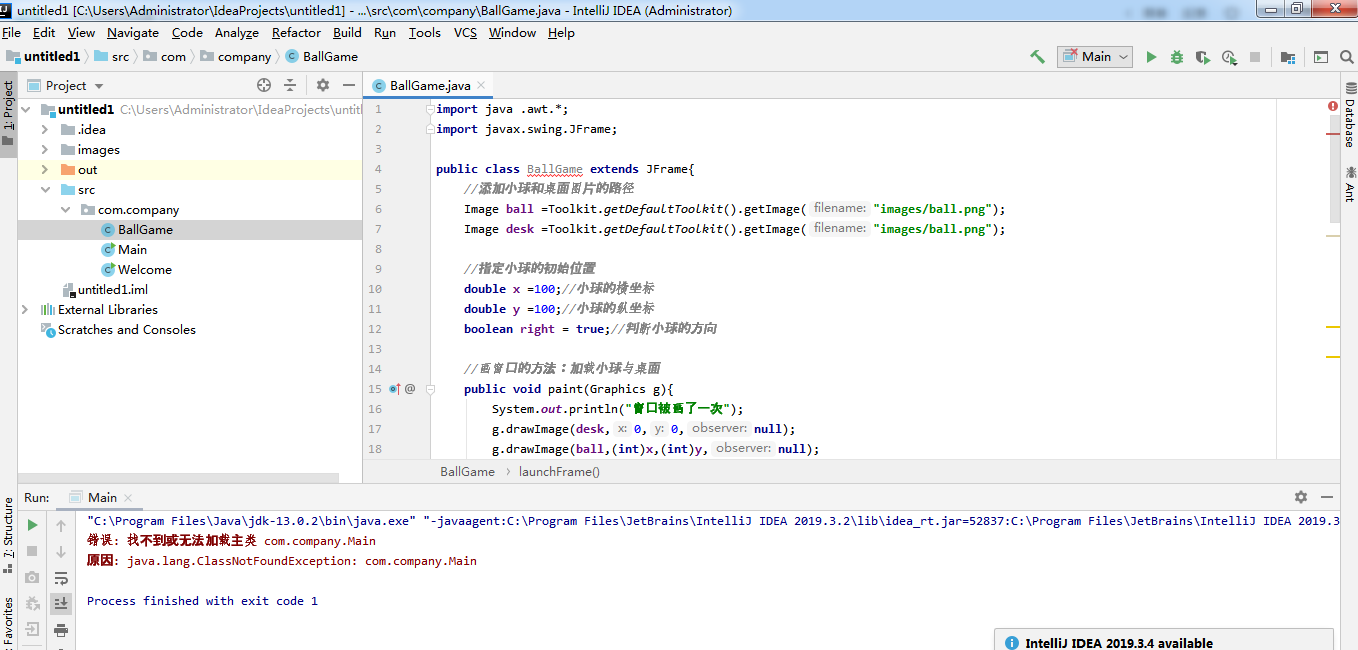Click the Project panel horizontal scrollbar
Viewport: 1358px width, 650px height.
pyautogui.click(x=178, y=478)
